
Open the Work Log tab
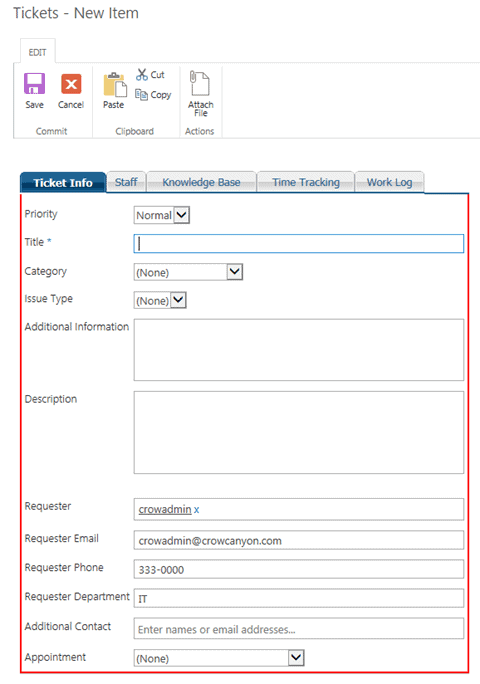[389, 182]
